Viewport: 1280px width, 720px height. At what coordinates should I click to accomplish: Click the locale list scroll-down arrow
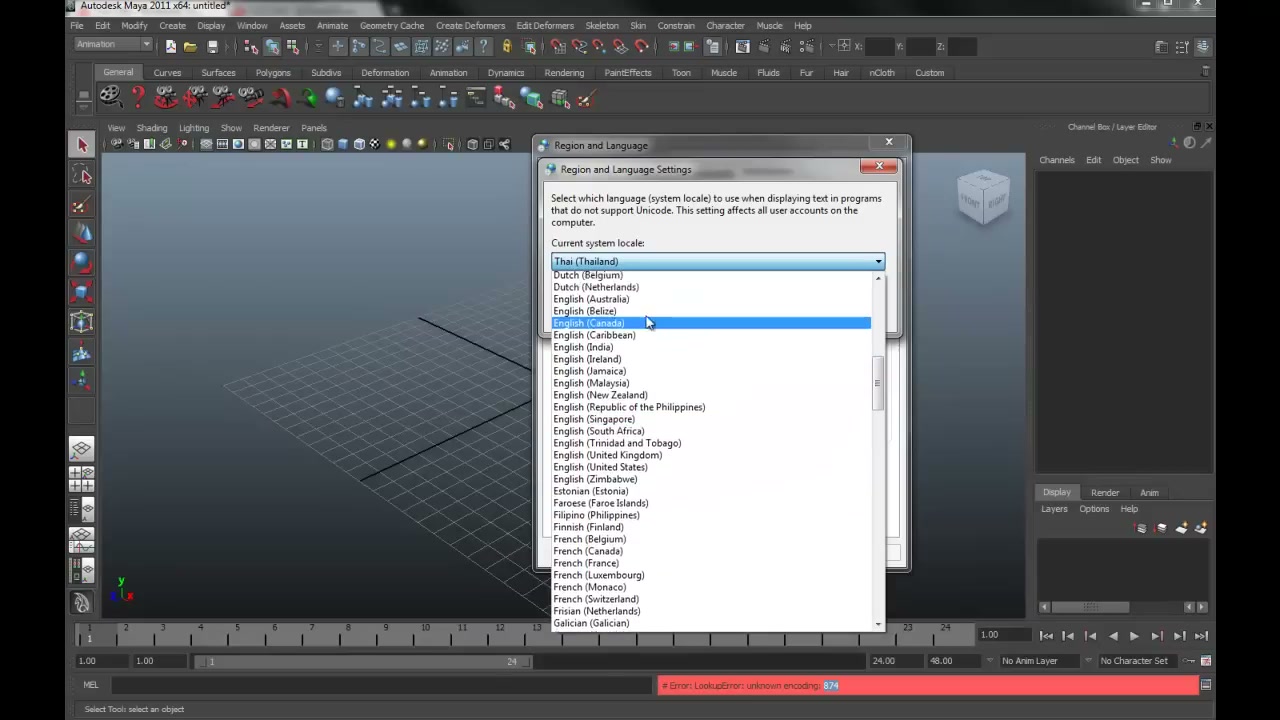pos(878,624)
